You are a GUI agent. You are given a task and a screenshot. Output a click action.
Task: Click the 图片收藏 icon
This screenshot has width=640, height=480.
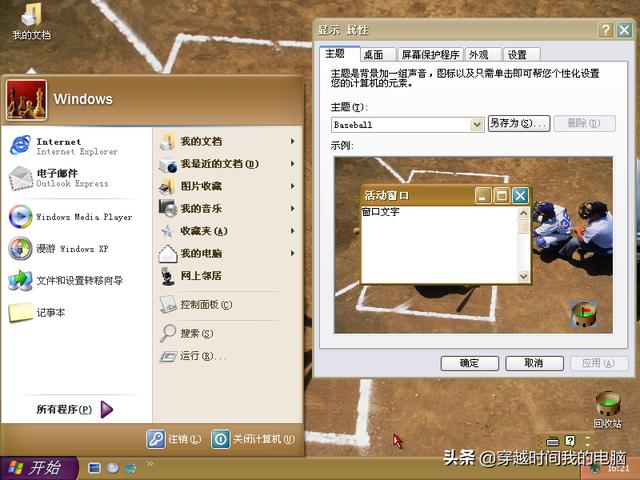click(x=167, y=187)
